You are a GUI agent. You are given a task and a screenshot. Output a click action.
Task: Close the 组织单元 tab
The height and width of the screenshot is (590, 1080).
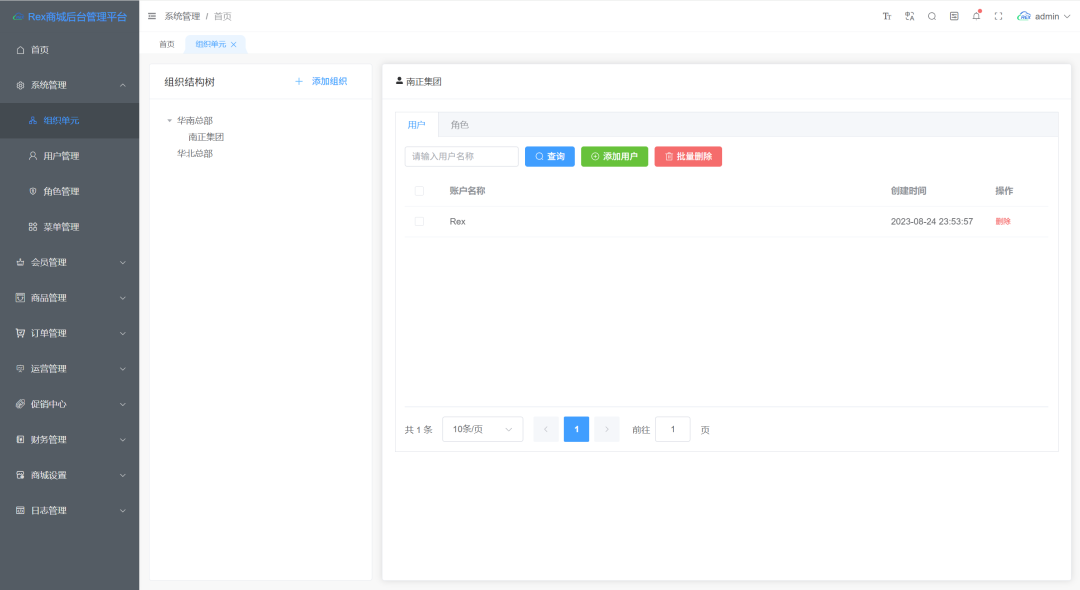click(x=234, y=45)
